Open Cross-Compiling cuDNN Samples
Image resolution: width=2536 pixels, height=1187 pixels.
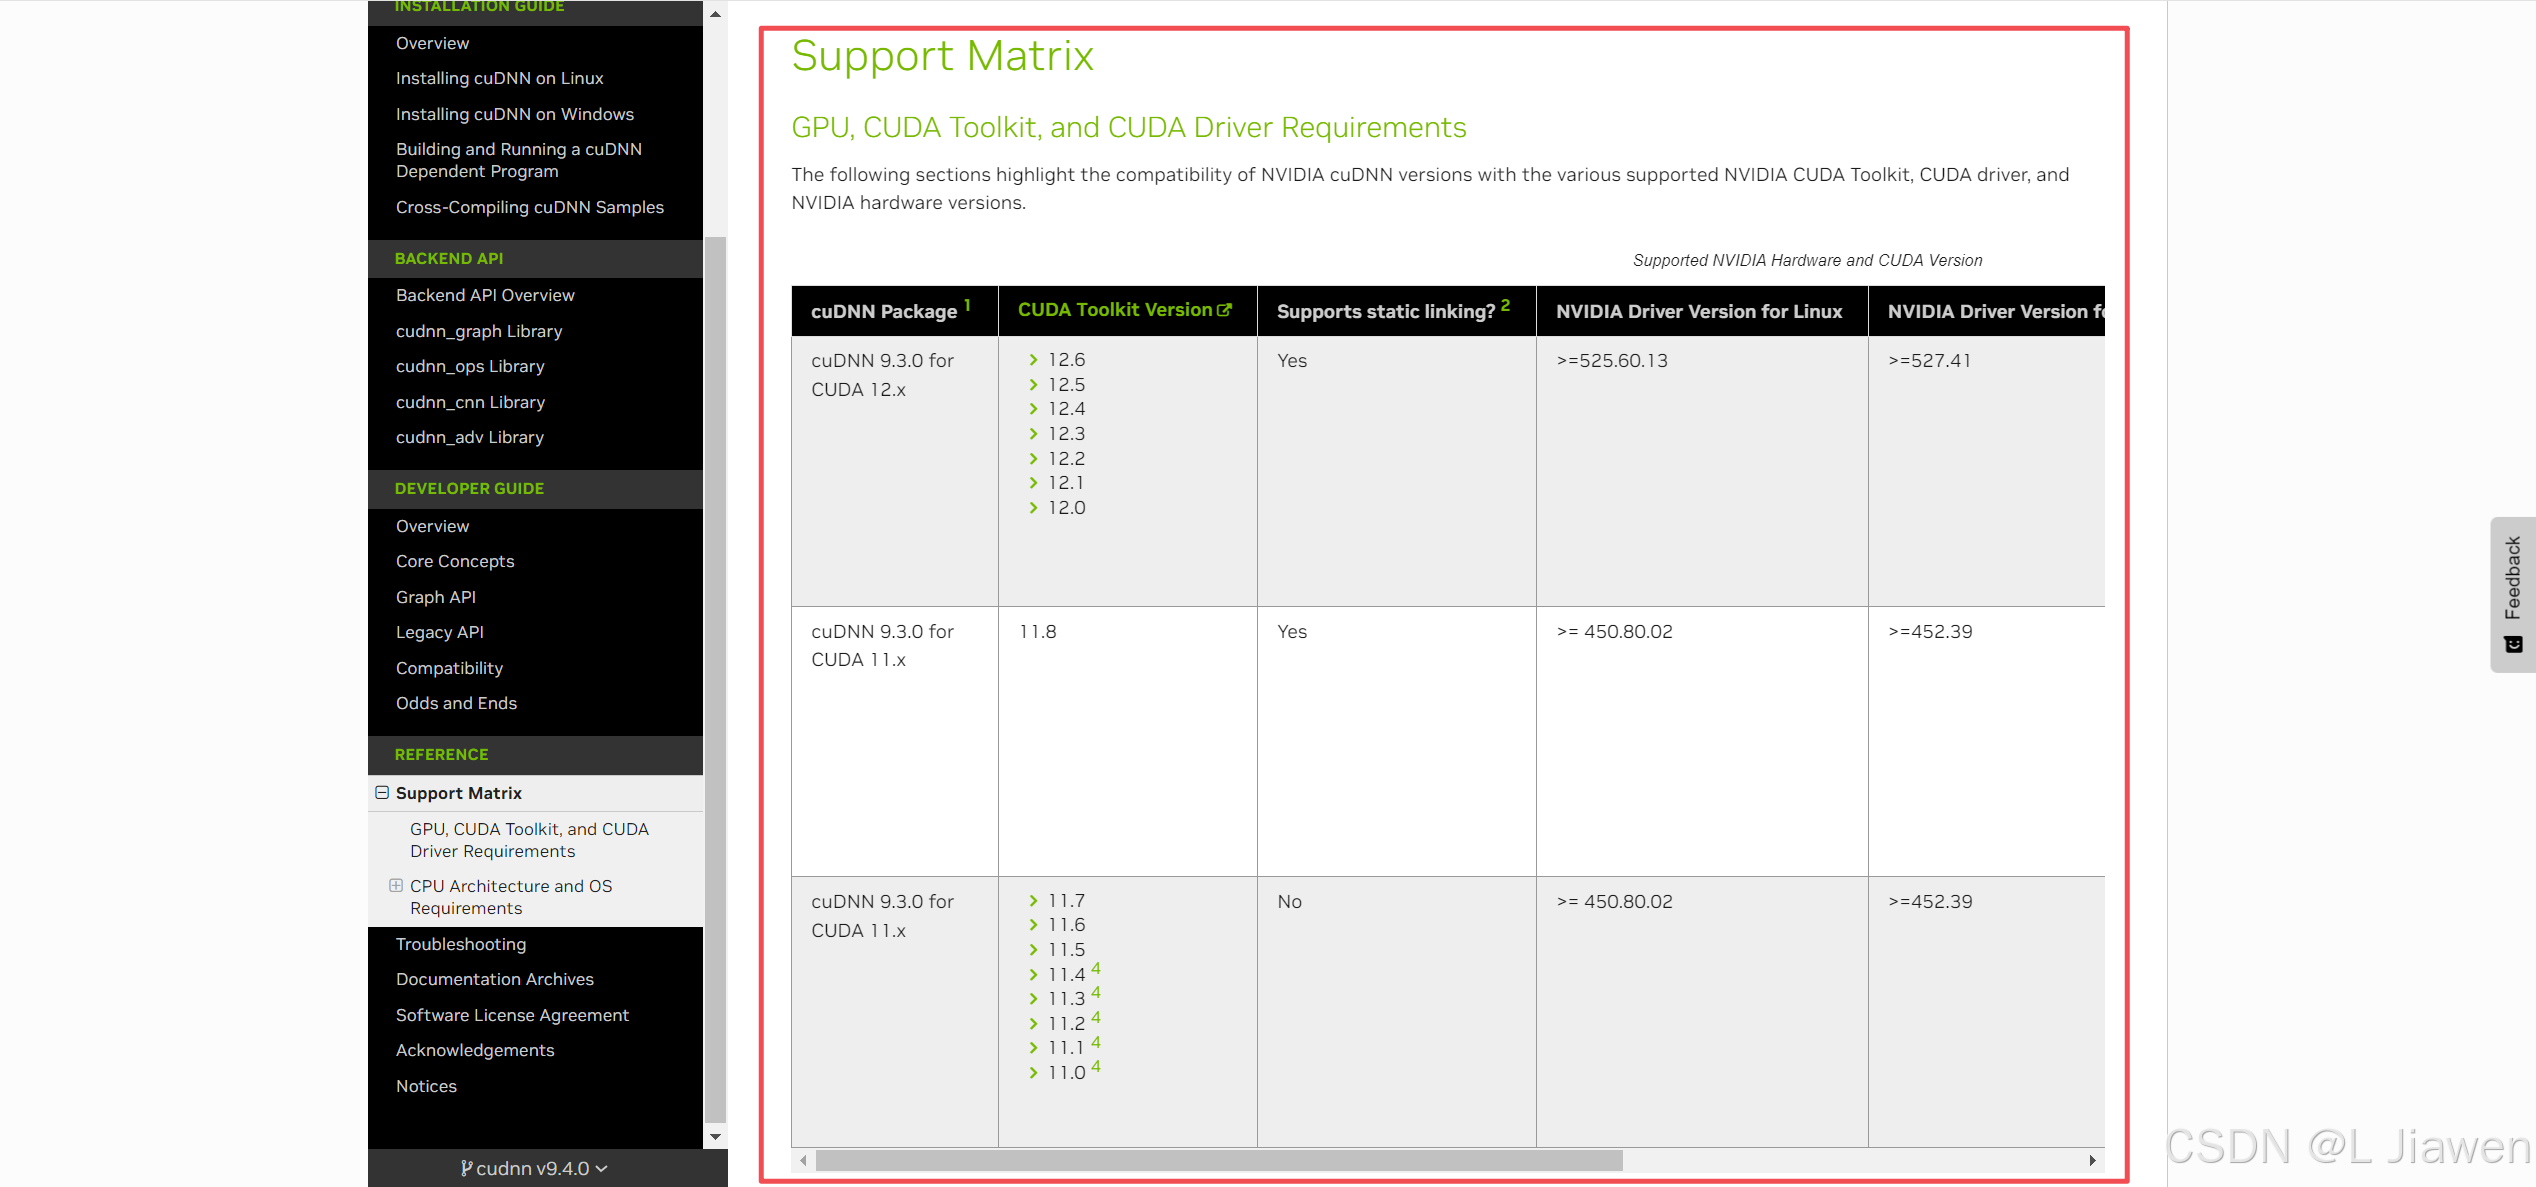click(x=529, y=207)
